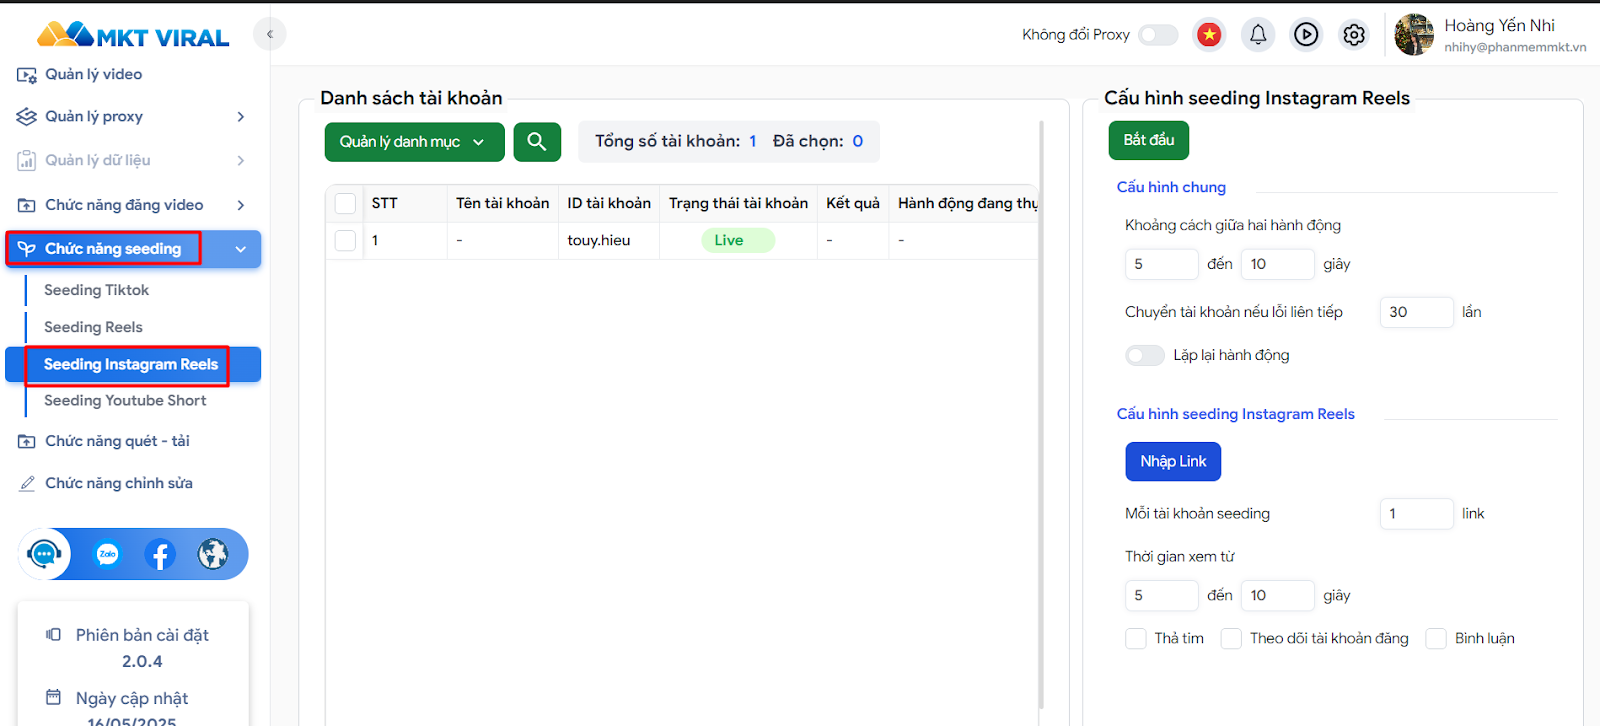Check the select-all header checkbox

click(x=346, y=204)
